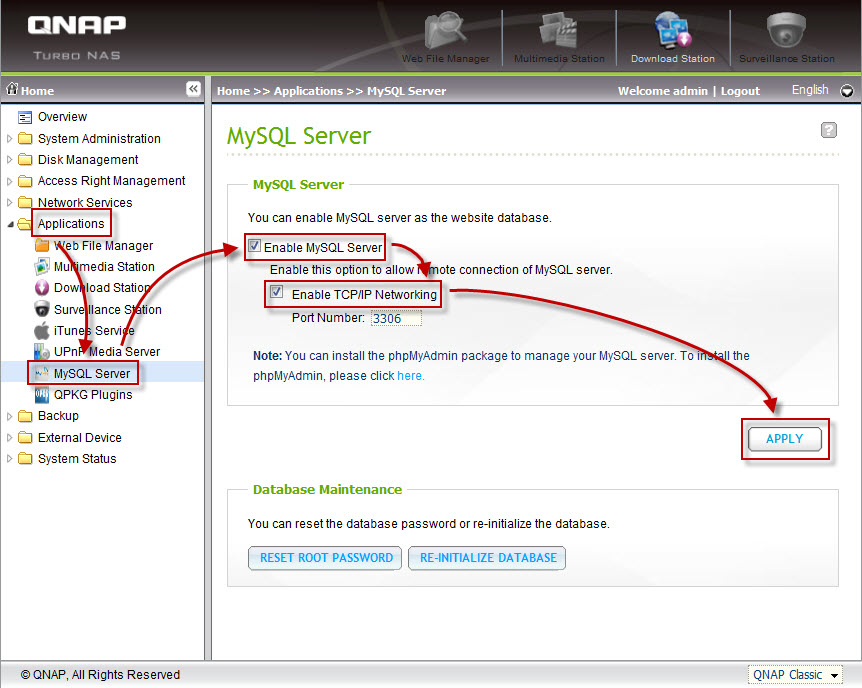Click the iTunes Service apple icon
Viewport: 862px width, 688px height.
pyautogui.click(x=42, y=331)
